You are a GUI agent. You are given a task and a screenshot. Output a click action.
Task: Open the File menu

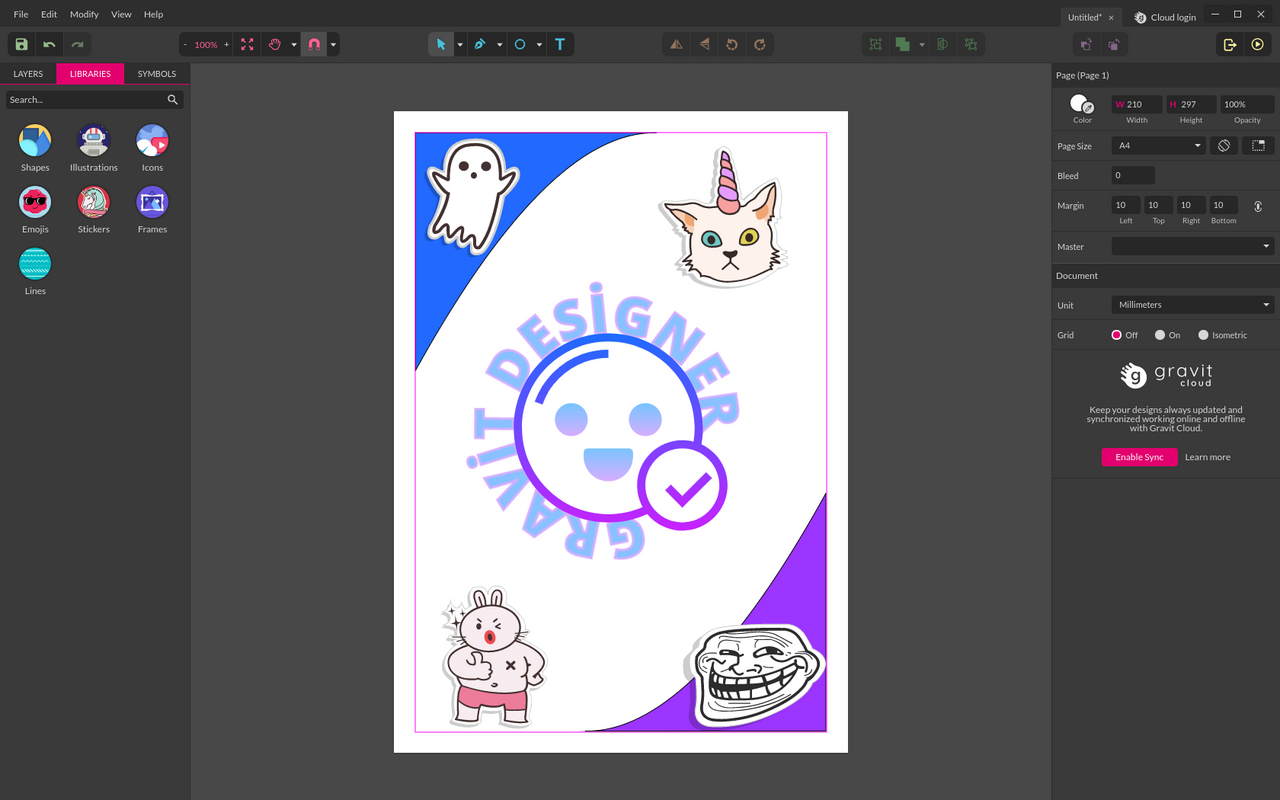coord(21,15)
